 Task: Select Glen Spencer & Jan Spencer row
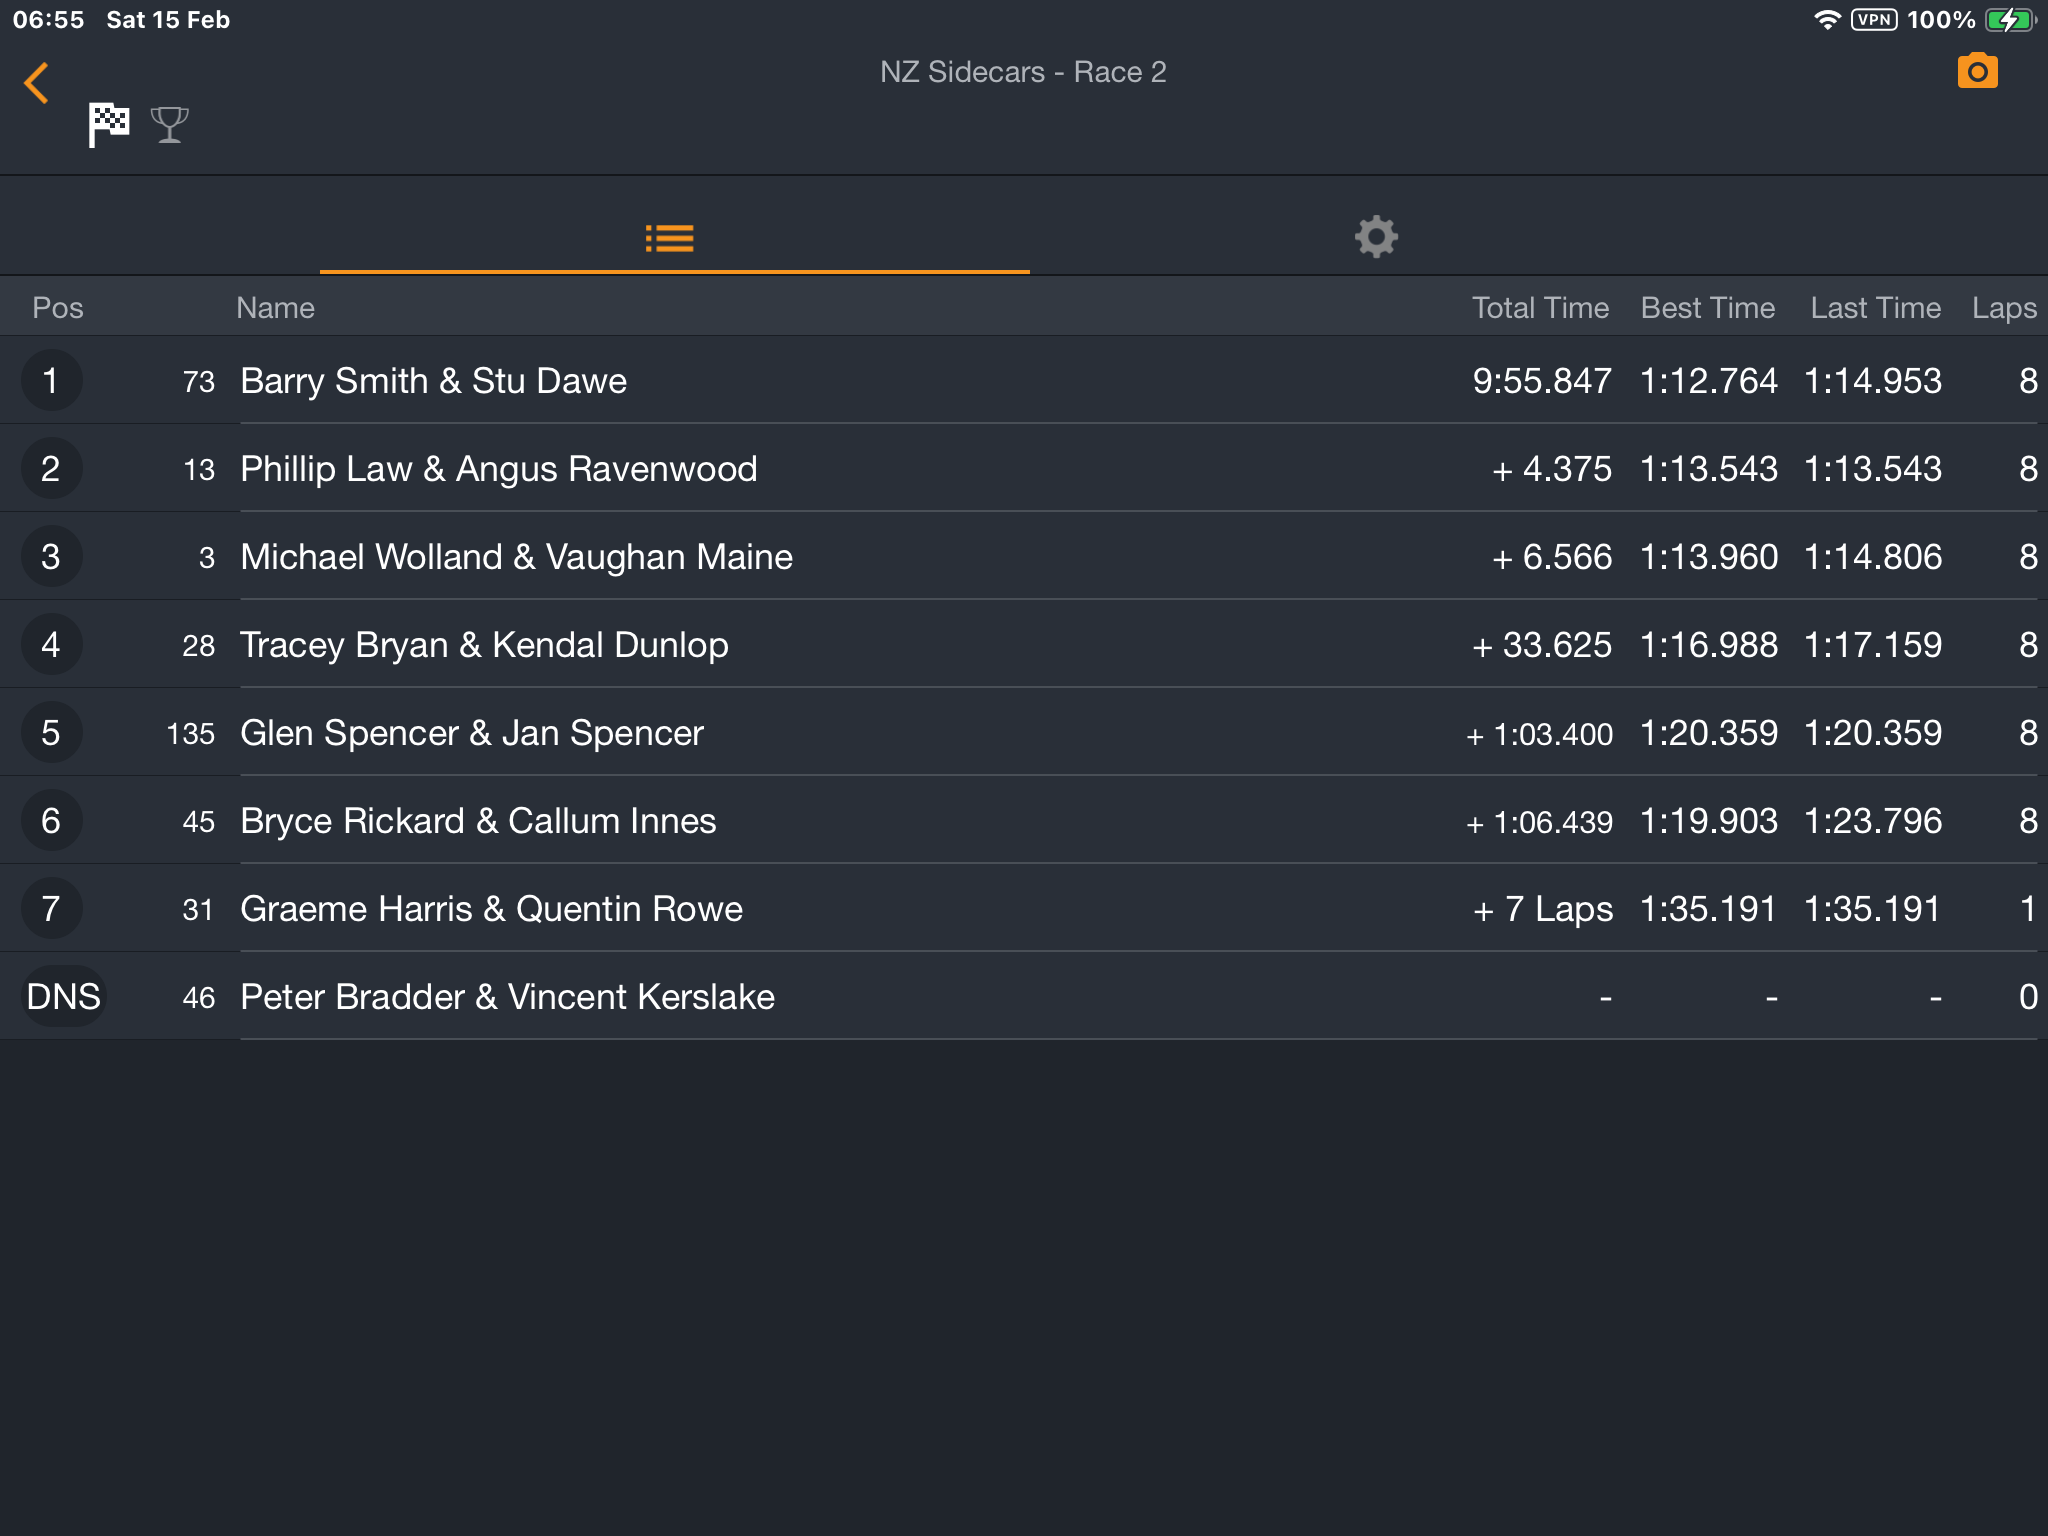(x=1024, y=732)
